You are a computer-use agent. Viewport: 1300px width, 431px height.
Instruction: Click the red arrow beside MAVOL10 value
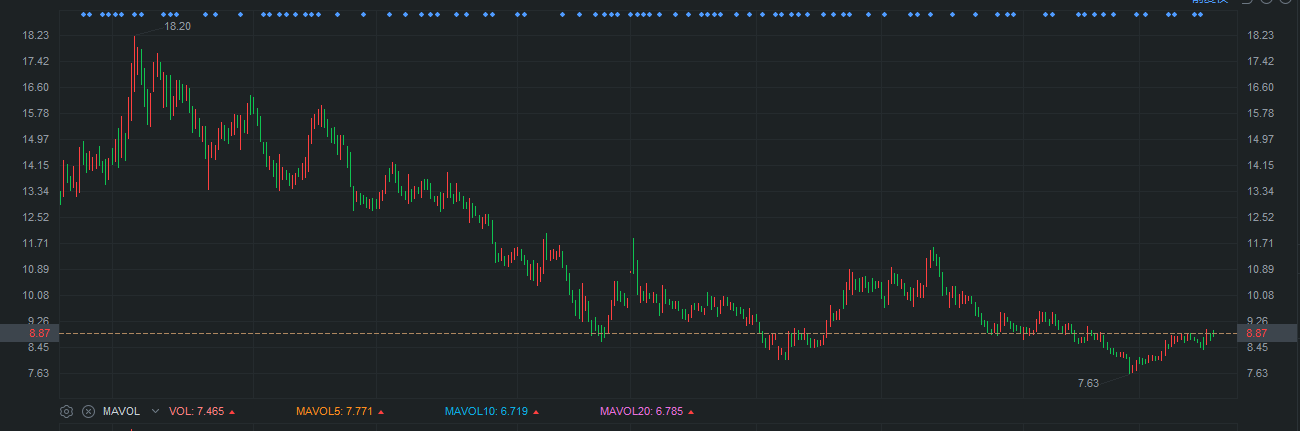tap(536, 412)
